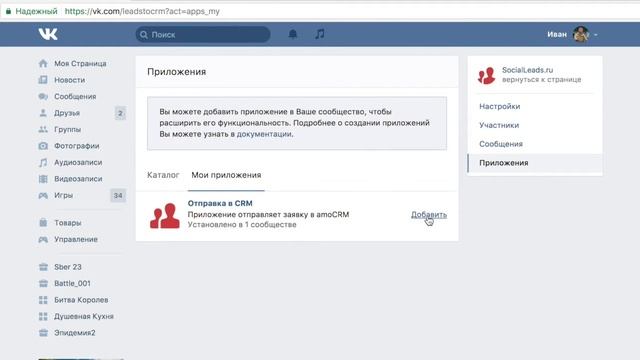Go to Моя Страница
This screenshot has height=360, width=640.
pos(80,63)
